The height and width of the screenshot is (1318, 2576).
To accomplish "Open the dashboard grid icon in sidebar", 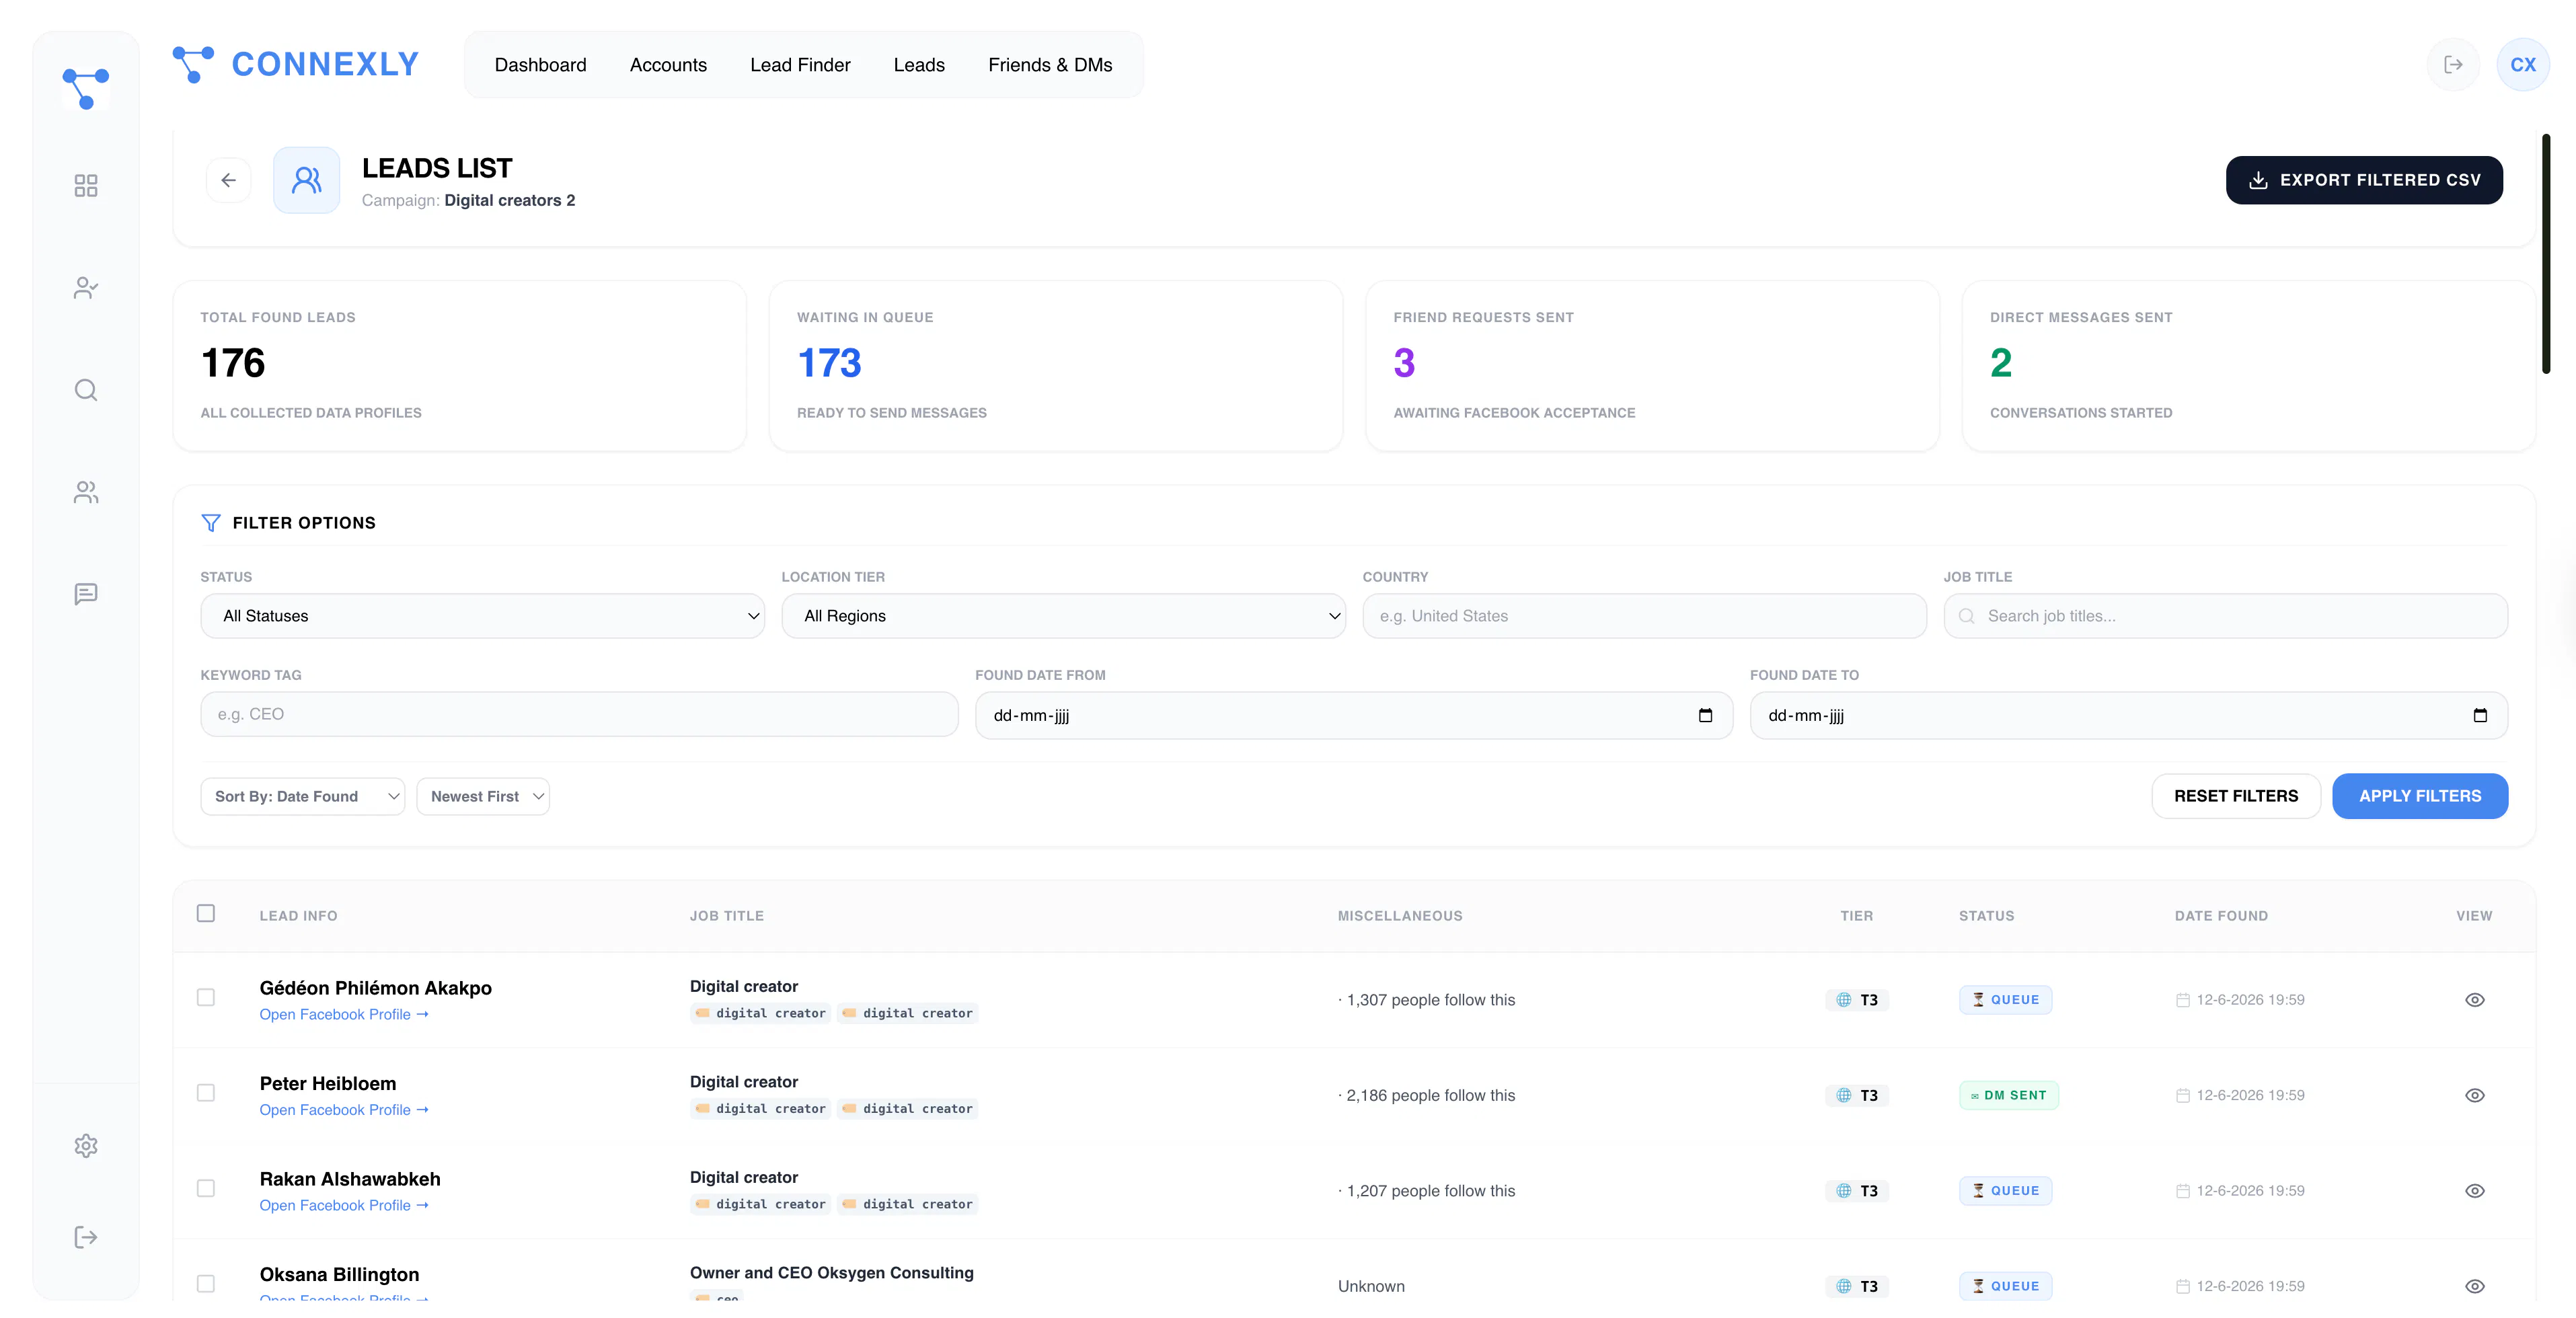I will [86, 185].
